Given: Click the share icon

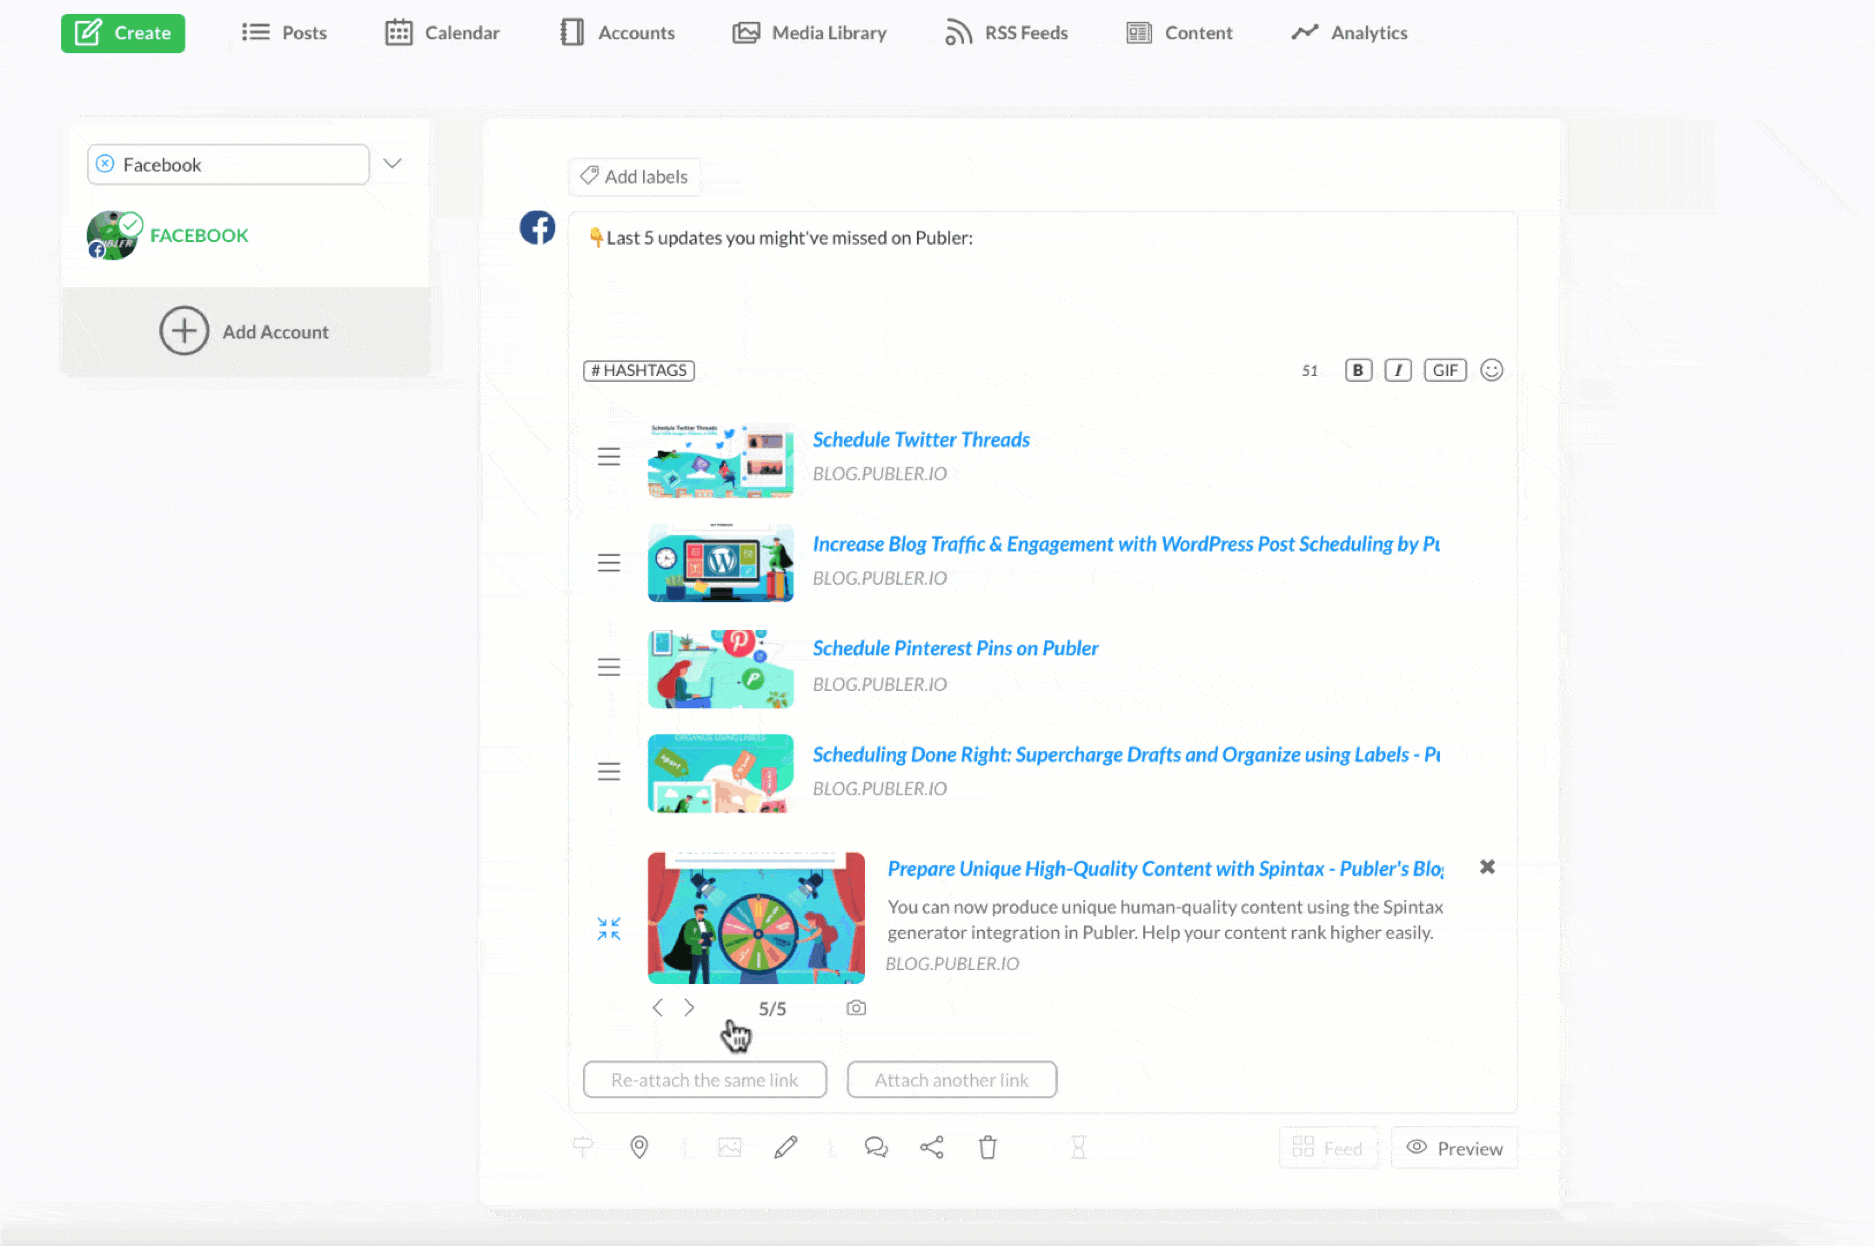Looking at the screenshot, I should point(932,1147).
